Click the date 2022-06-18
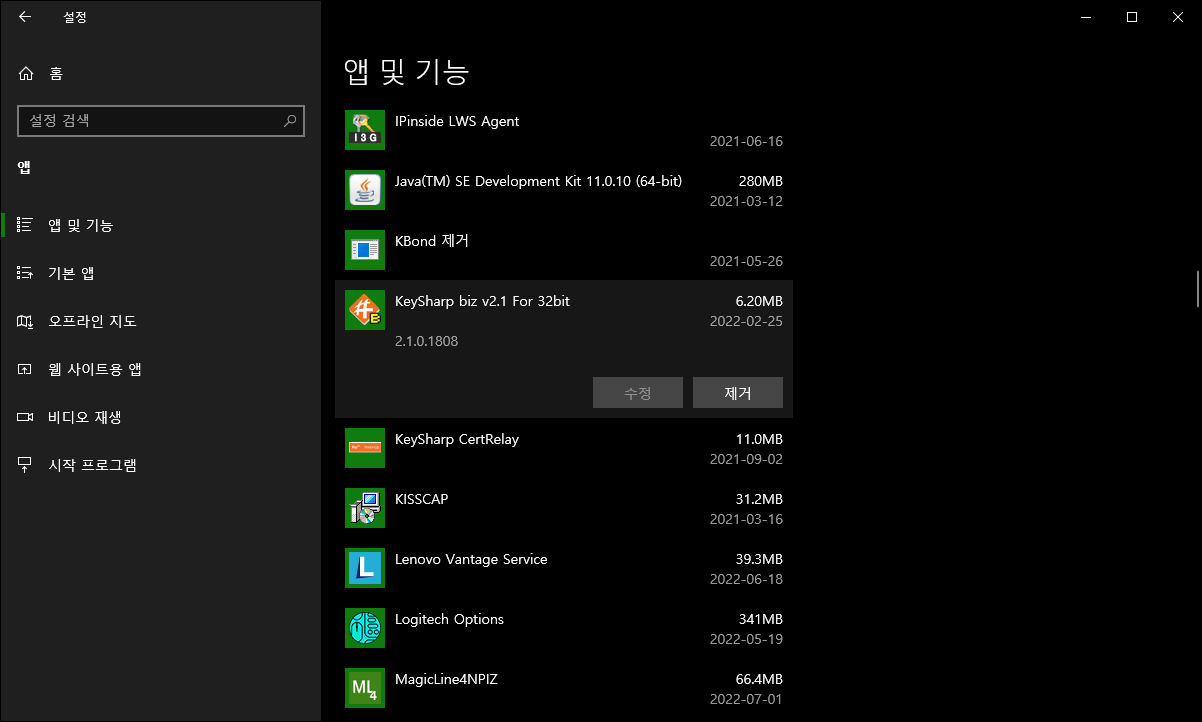Viewport: 1202px width, 722px height. pos(746,579)
